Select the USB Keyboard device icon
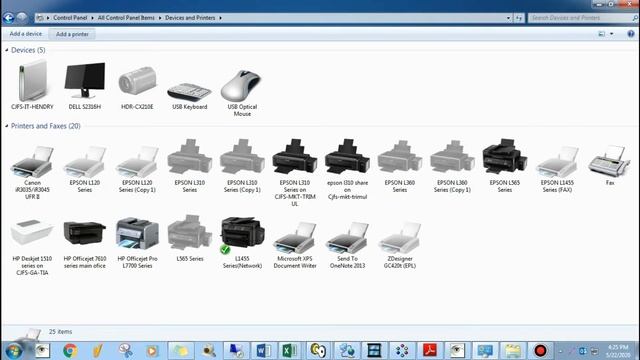The image size is (640, 360). click(189, 91)
